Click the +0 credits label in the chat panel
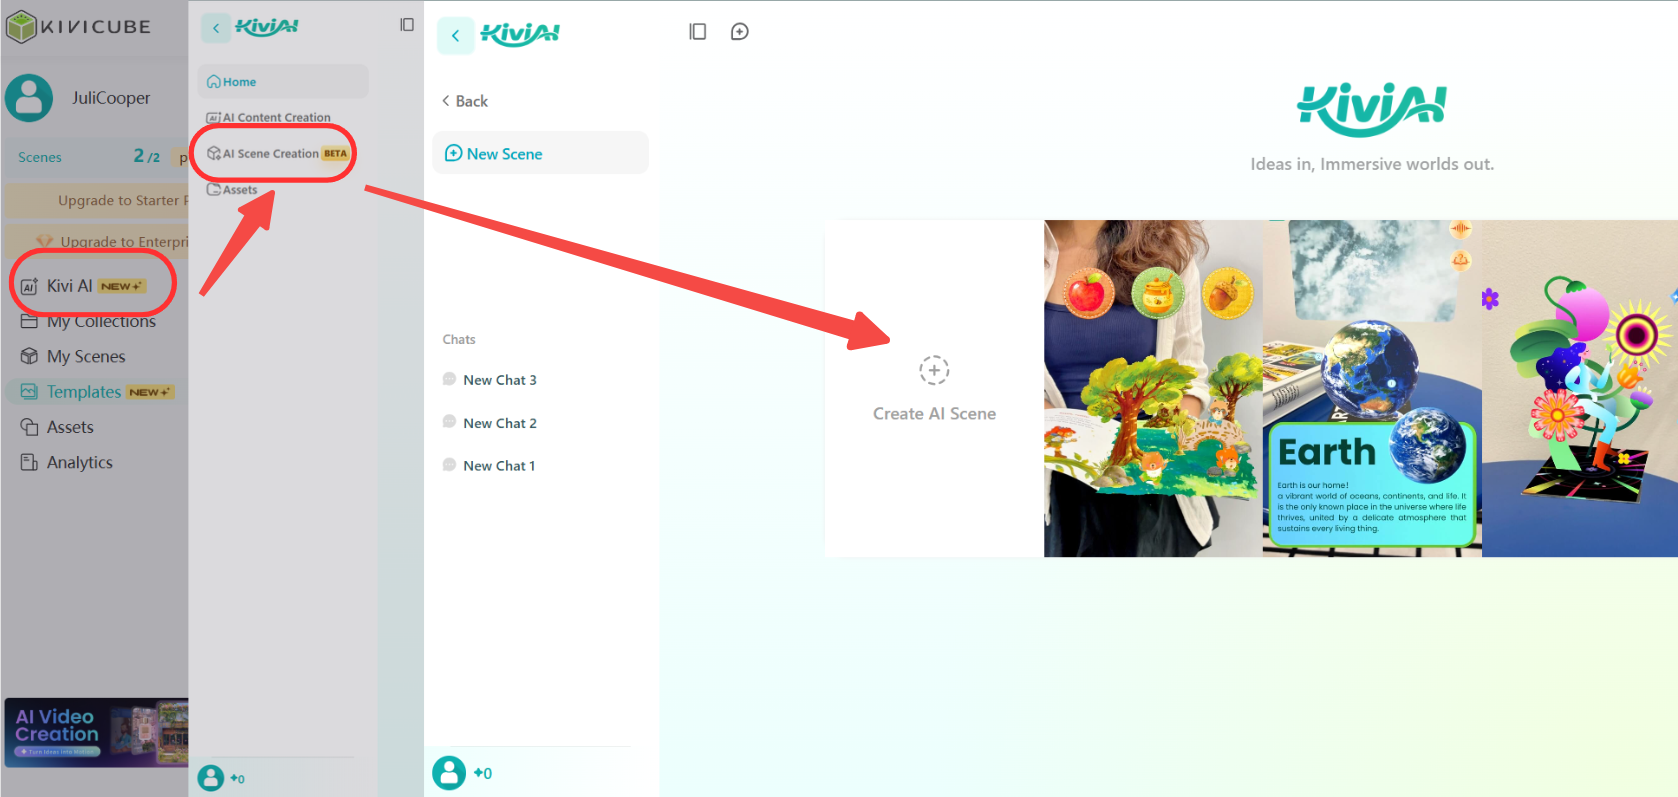This screenshot has width=1678, height=797. click(483, 773)
